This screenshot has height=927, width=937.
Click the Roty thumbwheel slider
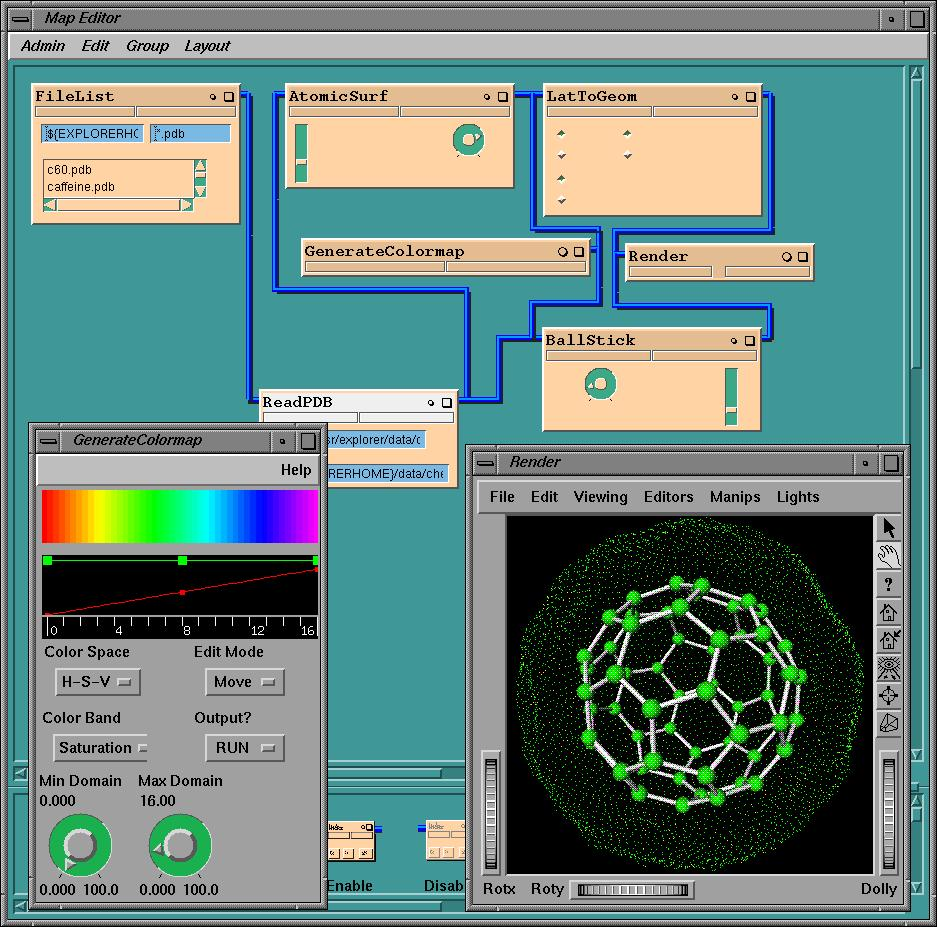coord(634,889)
